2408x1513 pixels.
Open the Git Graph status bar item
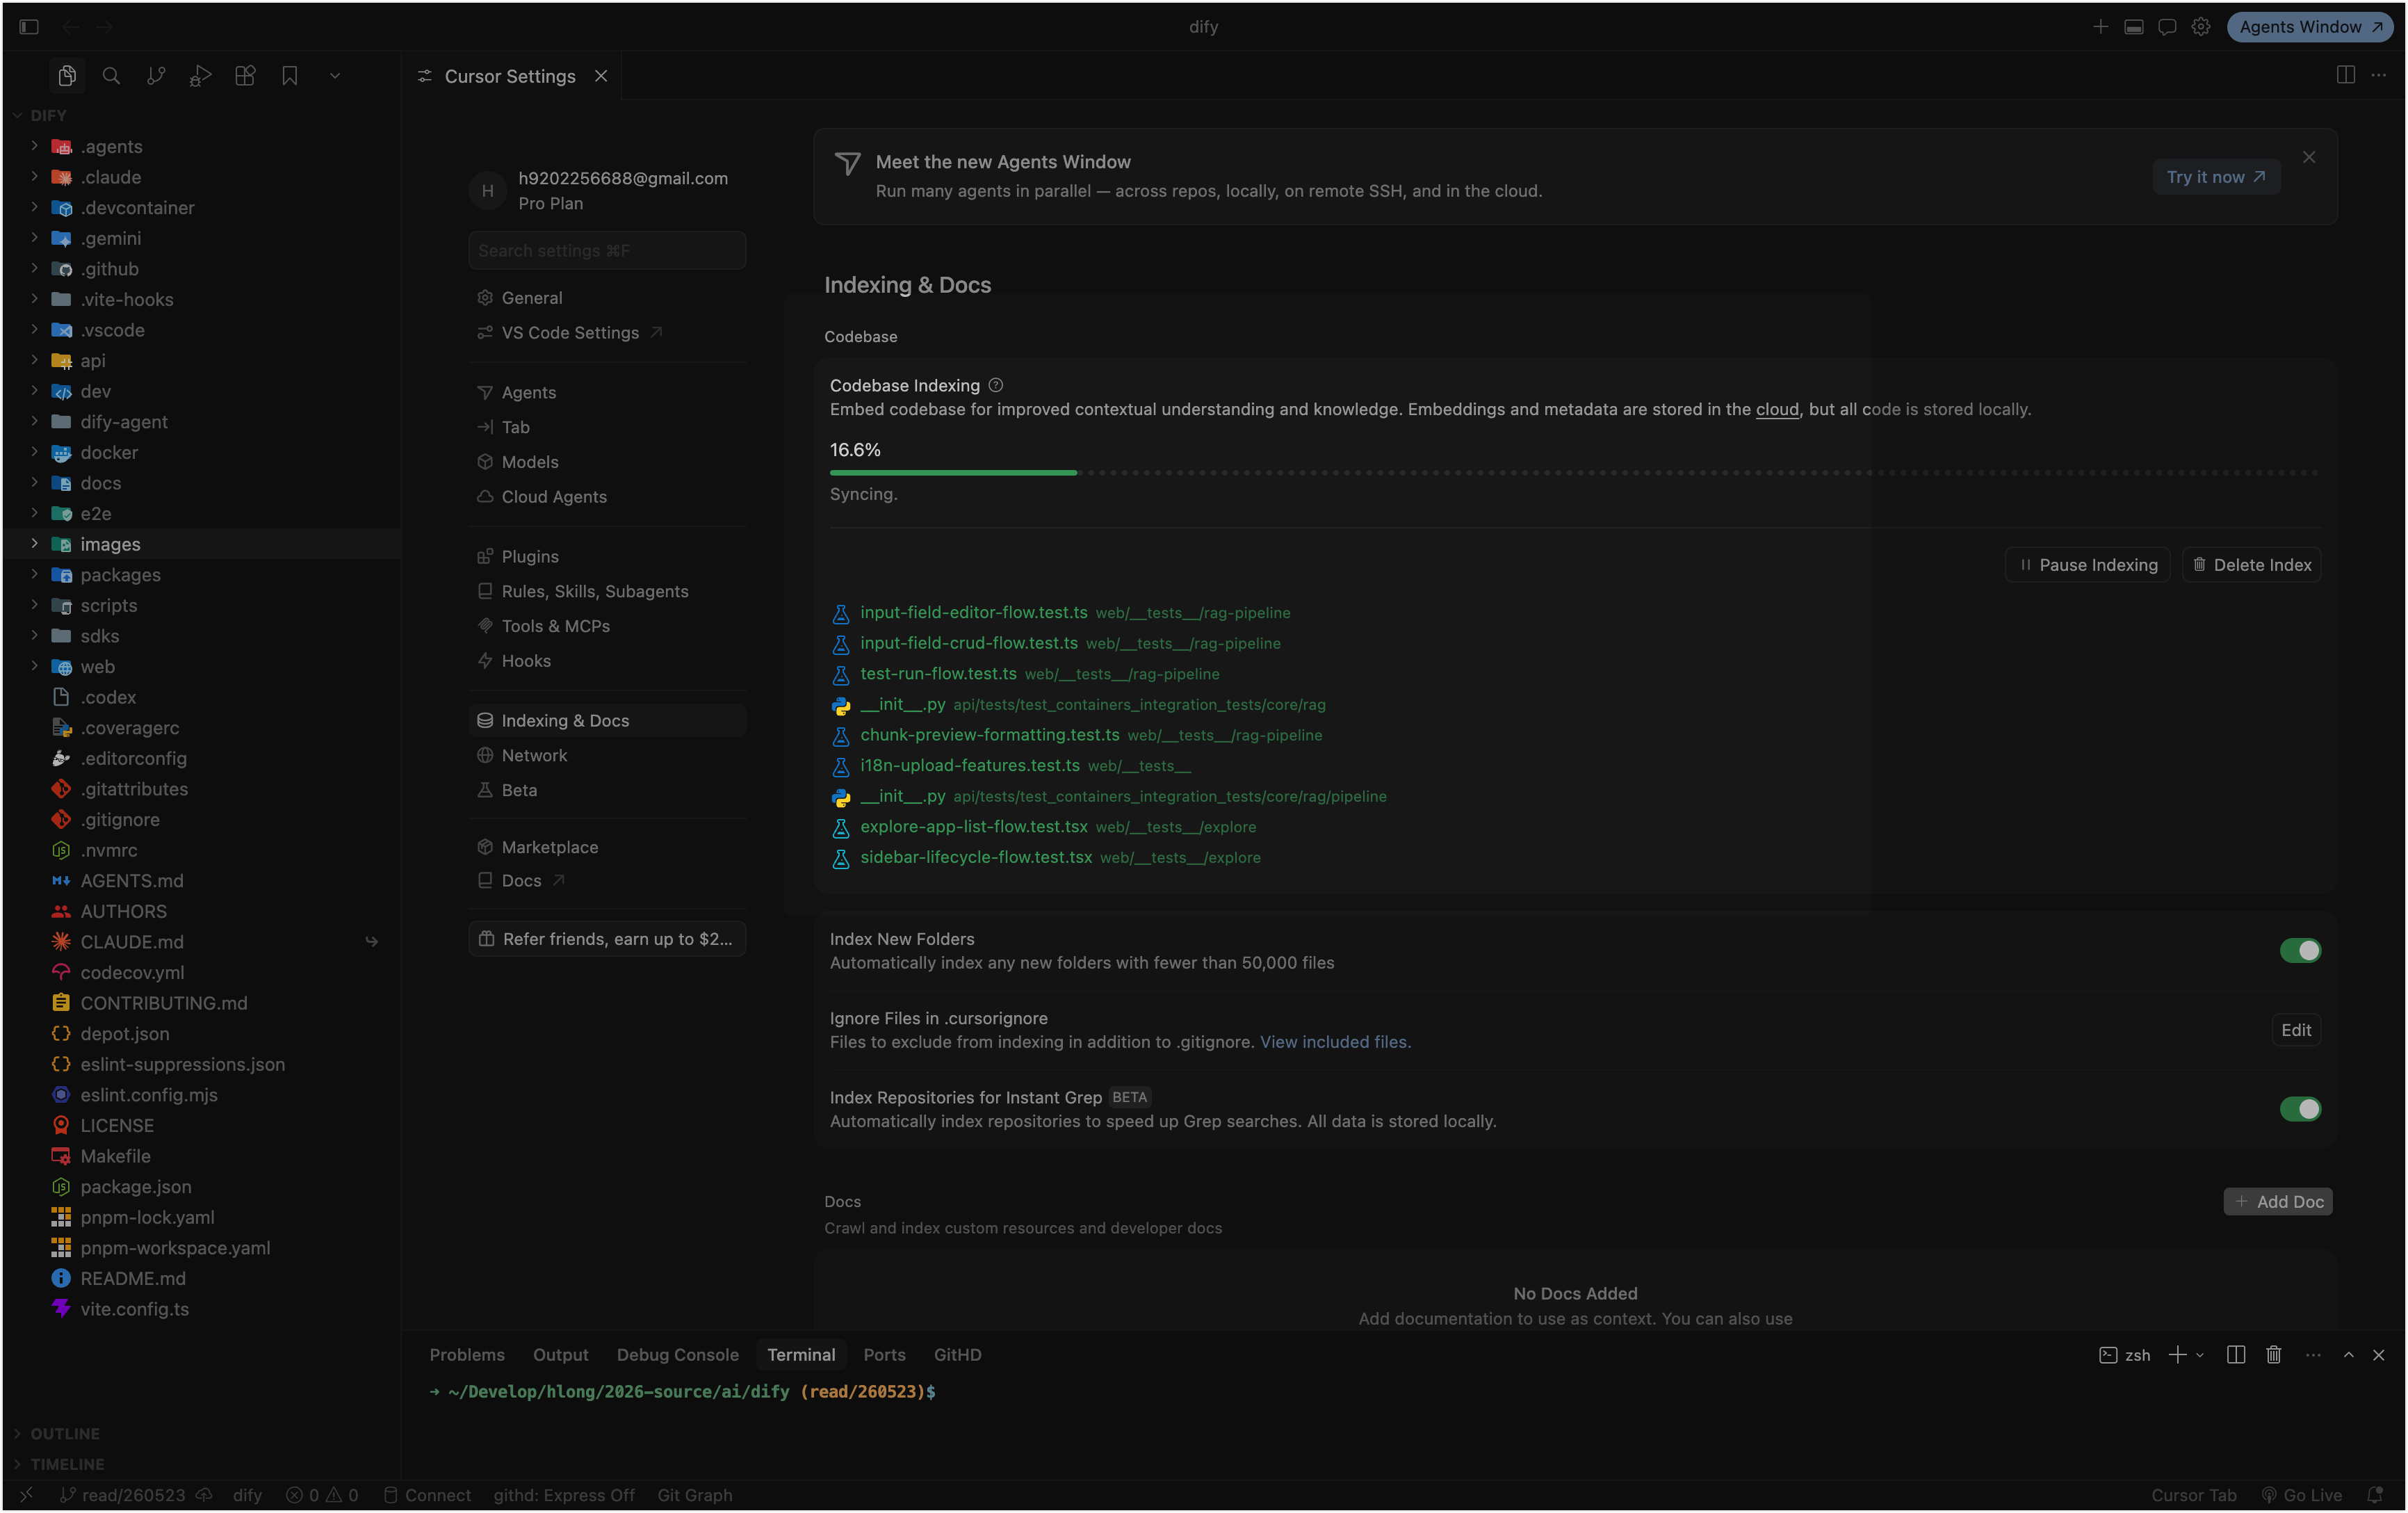pyautogui.click(x=694, y=1495)
